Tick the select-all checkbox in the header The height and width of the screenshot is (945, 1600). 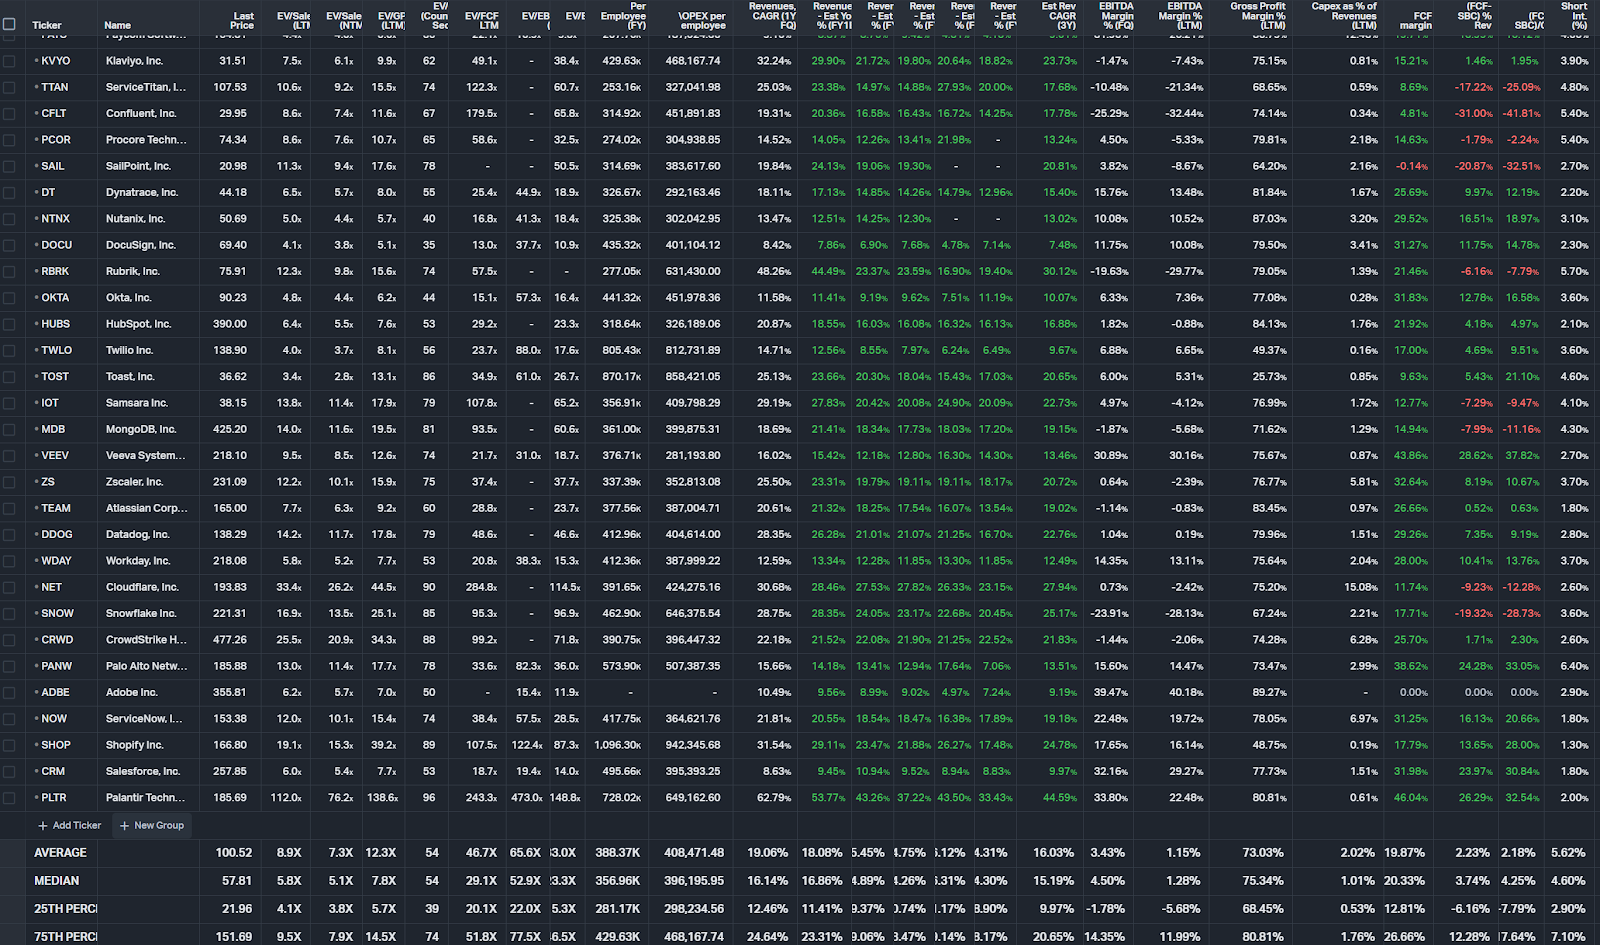pyautogui.click(x=10, y=24)
